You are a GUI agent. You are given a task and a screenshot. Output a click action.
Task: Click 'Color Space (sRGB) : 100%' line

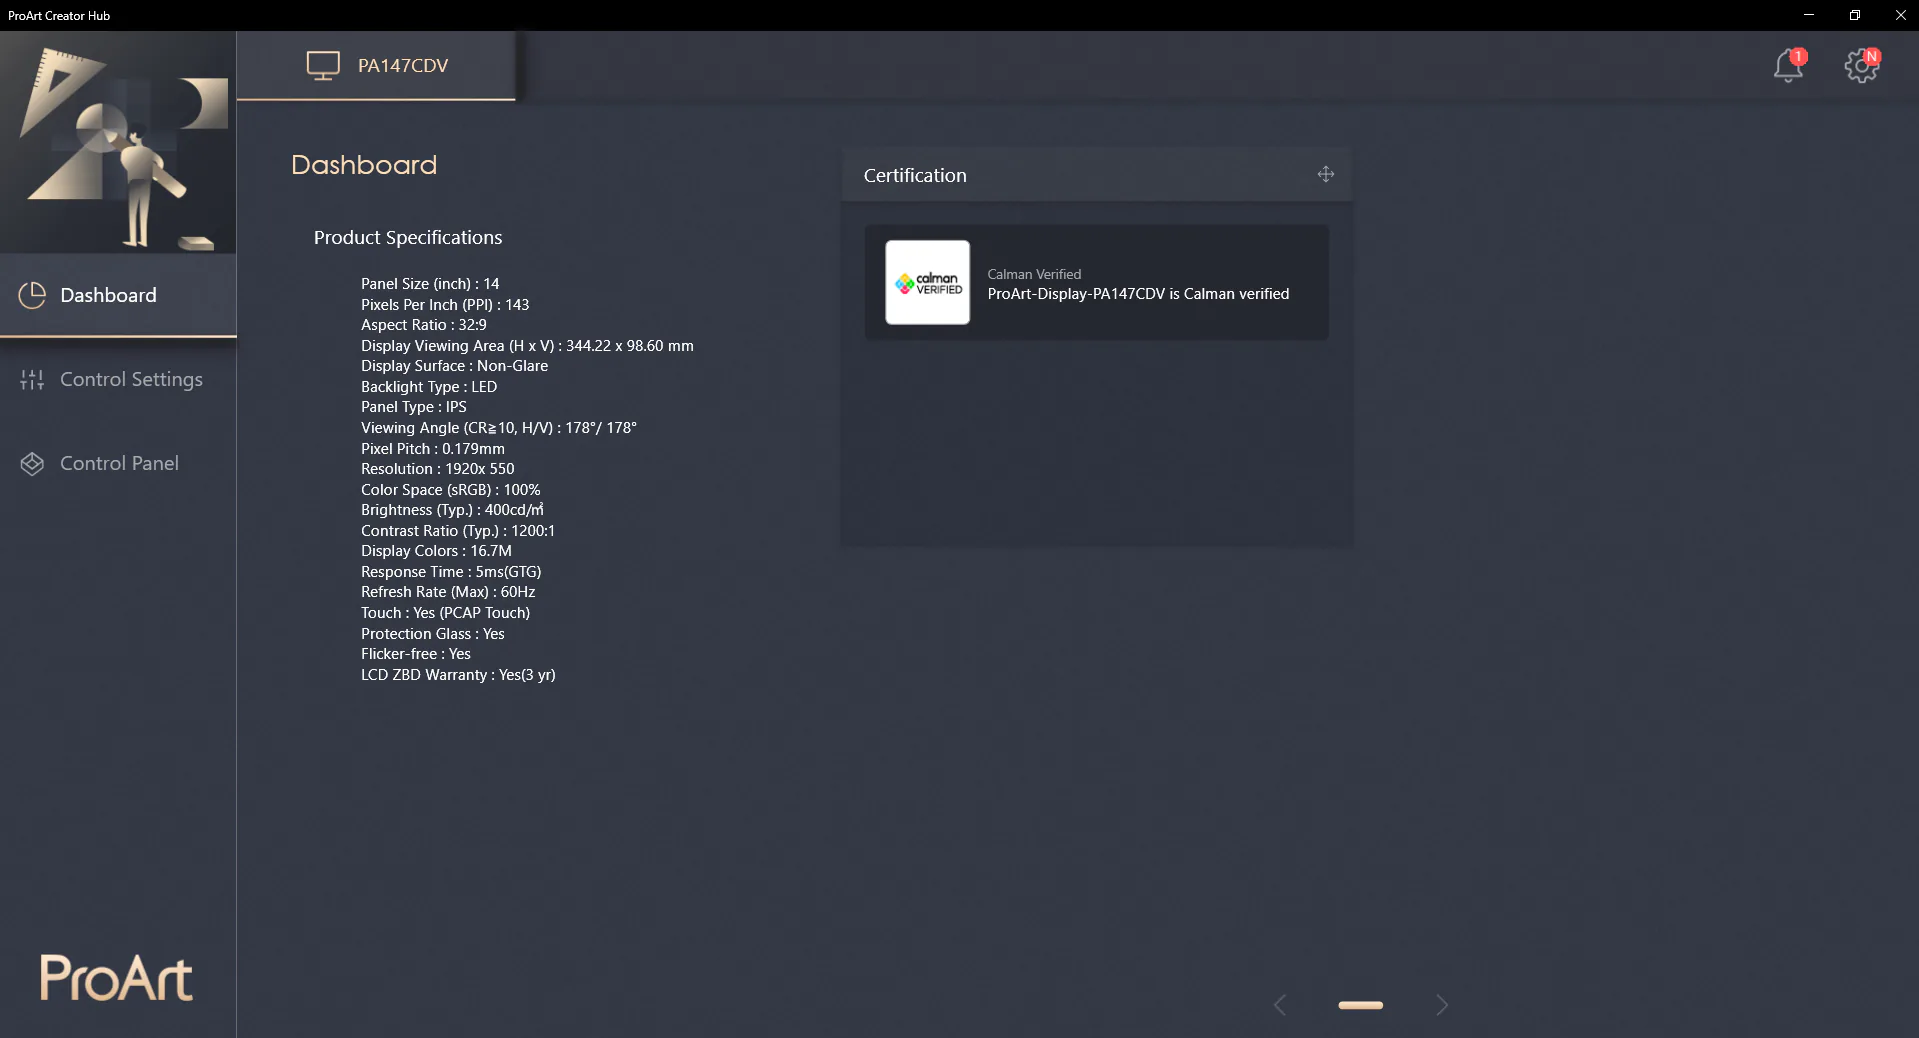pos(450,490)
